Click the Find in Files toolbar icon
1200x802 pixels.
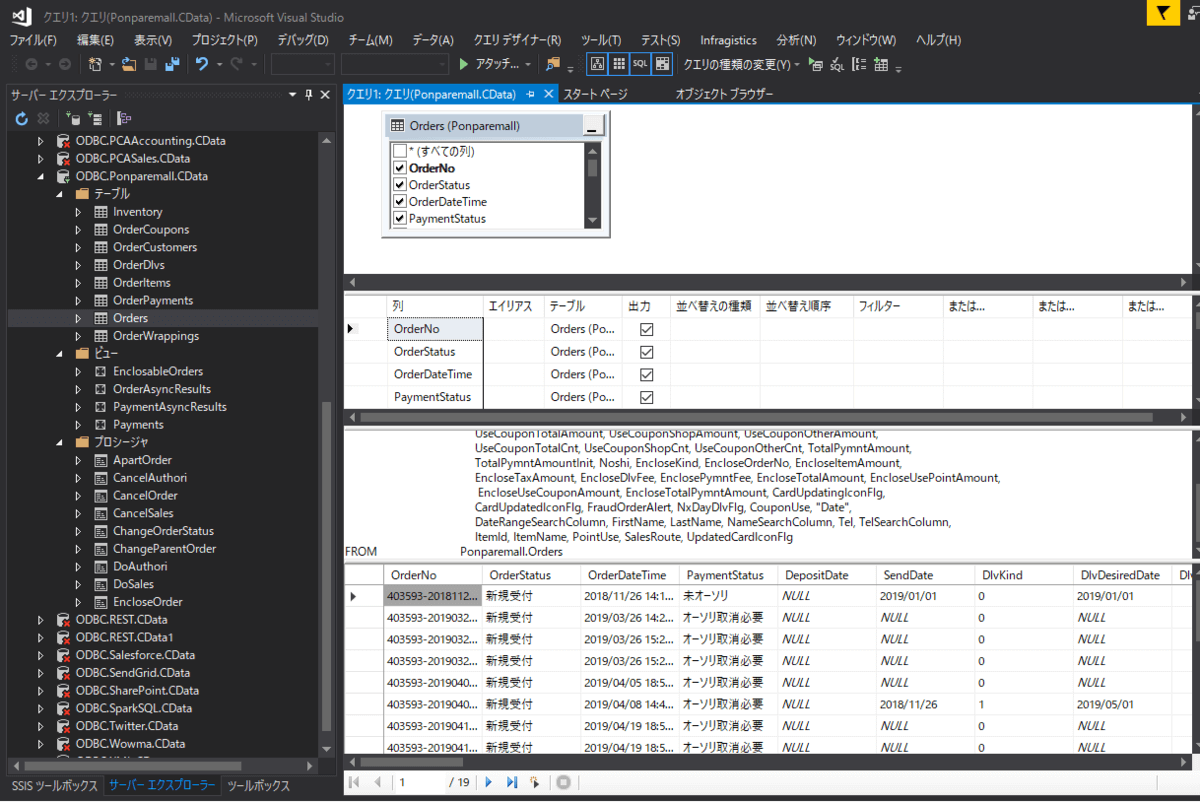point(553,65)
